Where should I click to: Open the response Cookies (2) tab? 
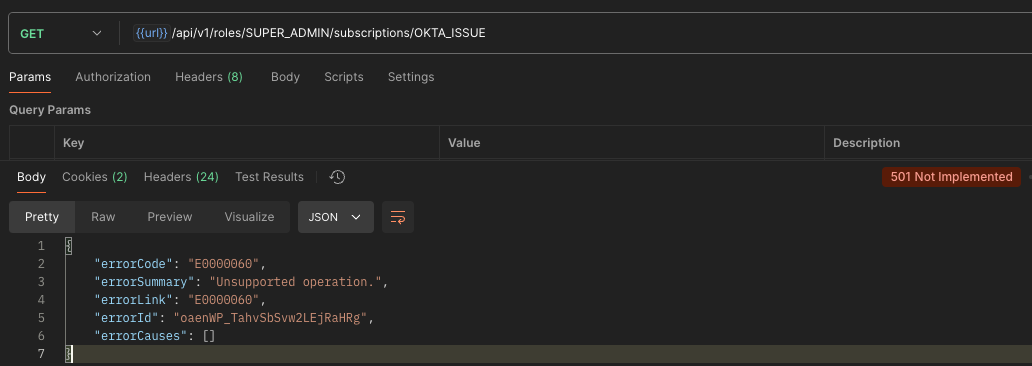95,177
